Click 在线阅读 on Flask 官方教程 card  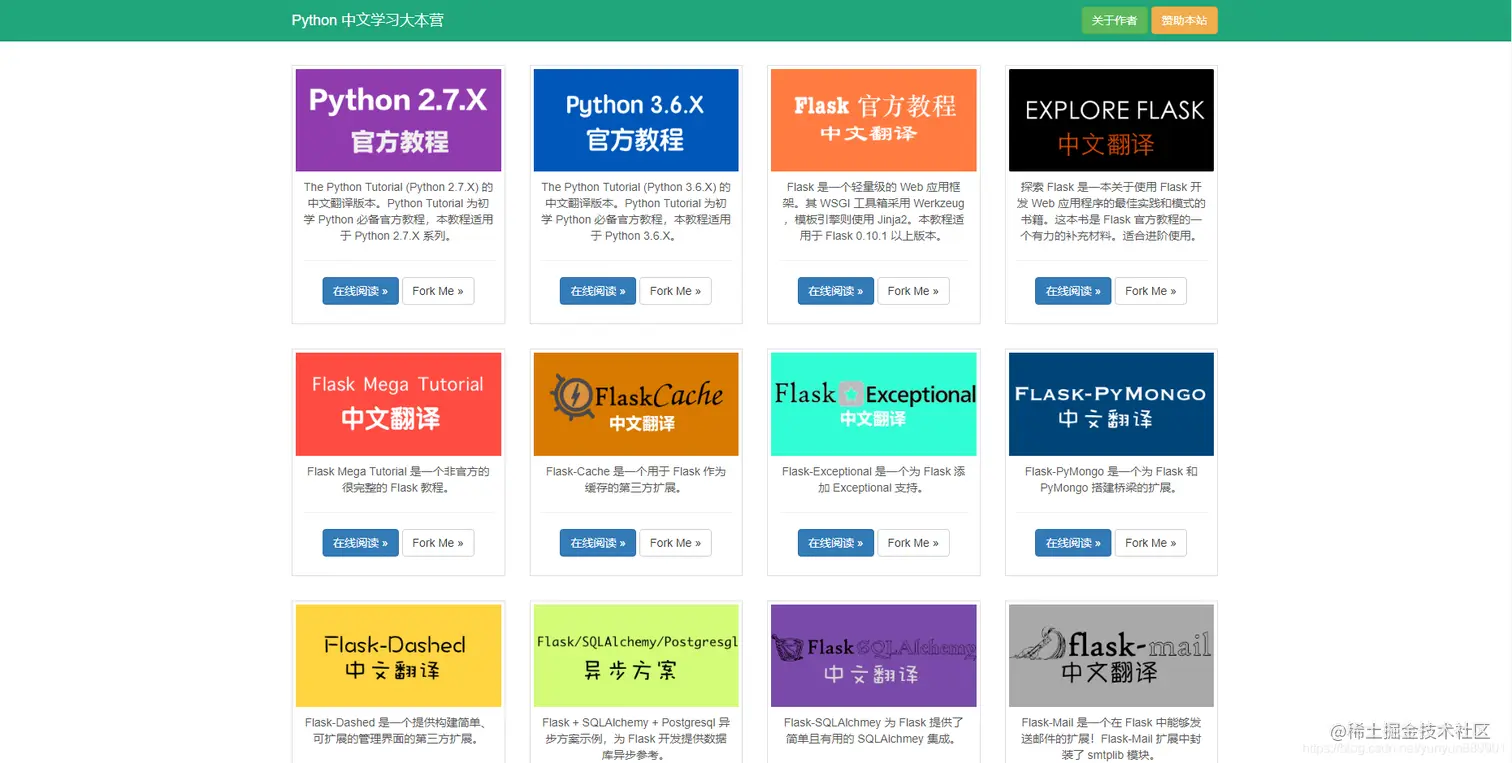click(x=835, y=291)
